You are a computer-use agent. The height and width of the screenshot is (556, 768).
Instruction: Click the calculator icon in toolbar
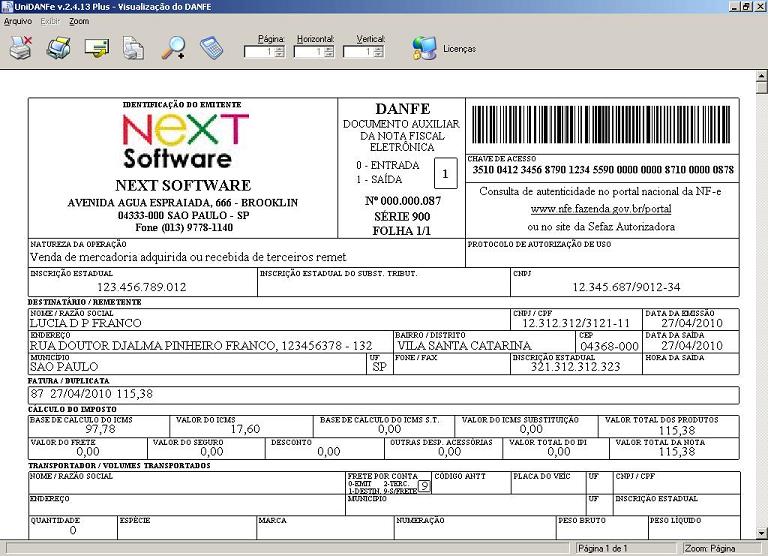[212, 48]
